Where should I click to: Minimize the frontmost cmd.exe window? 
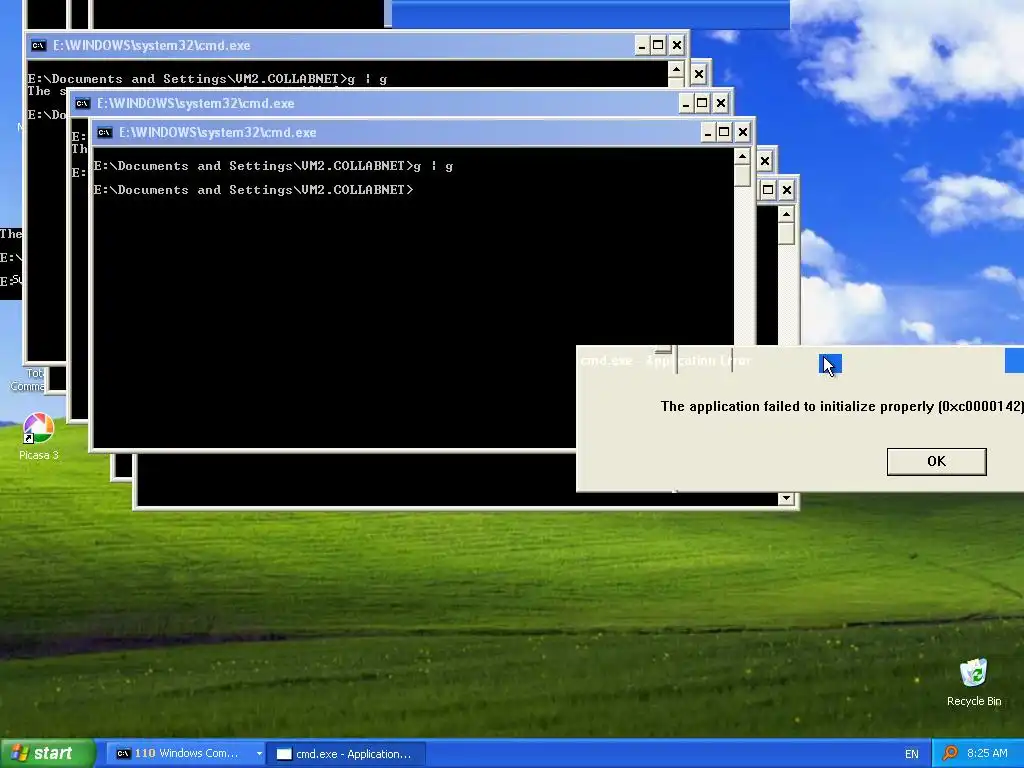pyautogui.click(x=708, y=133)
